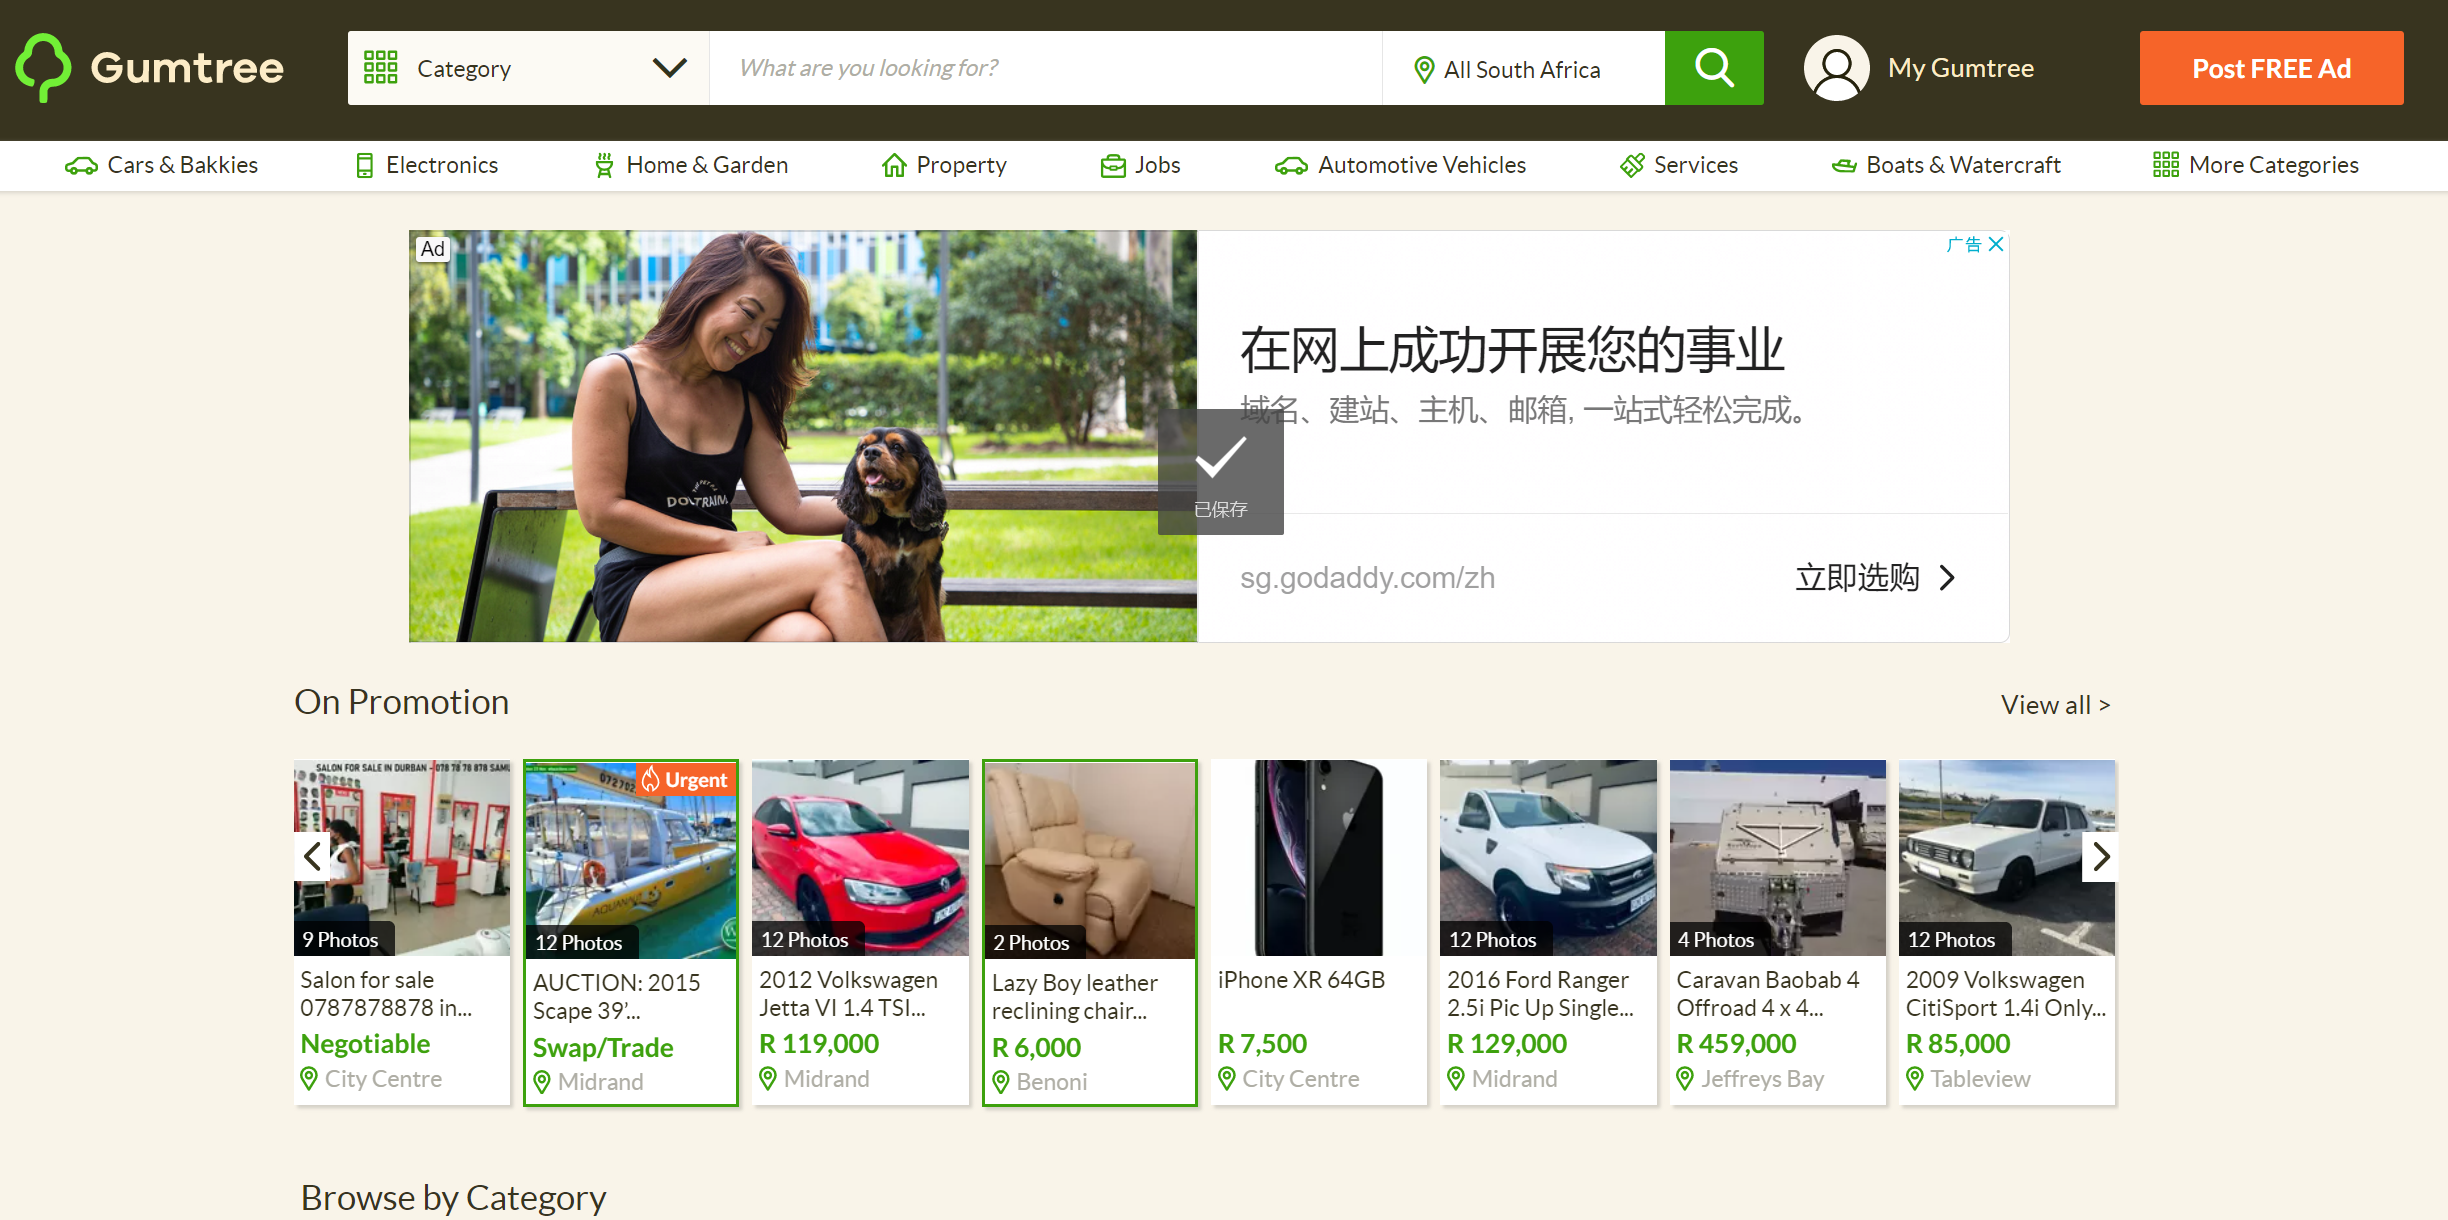Click the grid icon next to More Categories
This screenshot has height=1220, width=2448.
tap(2166, 165)
